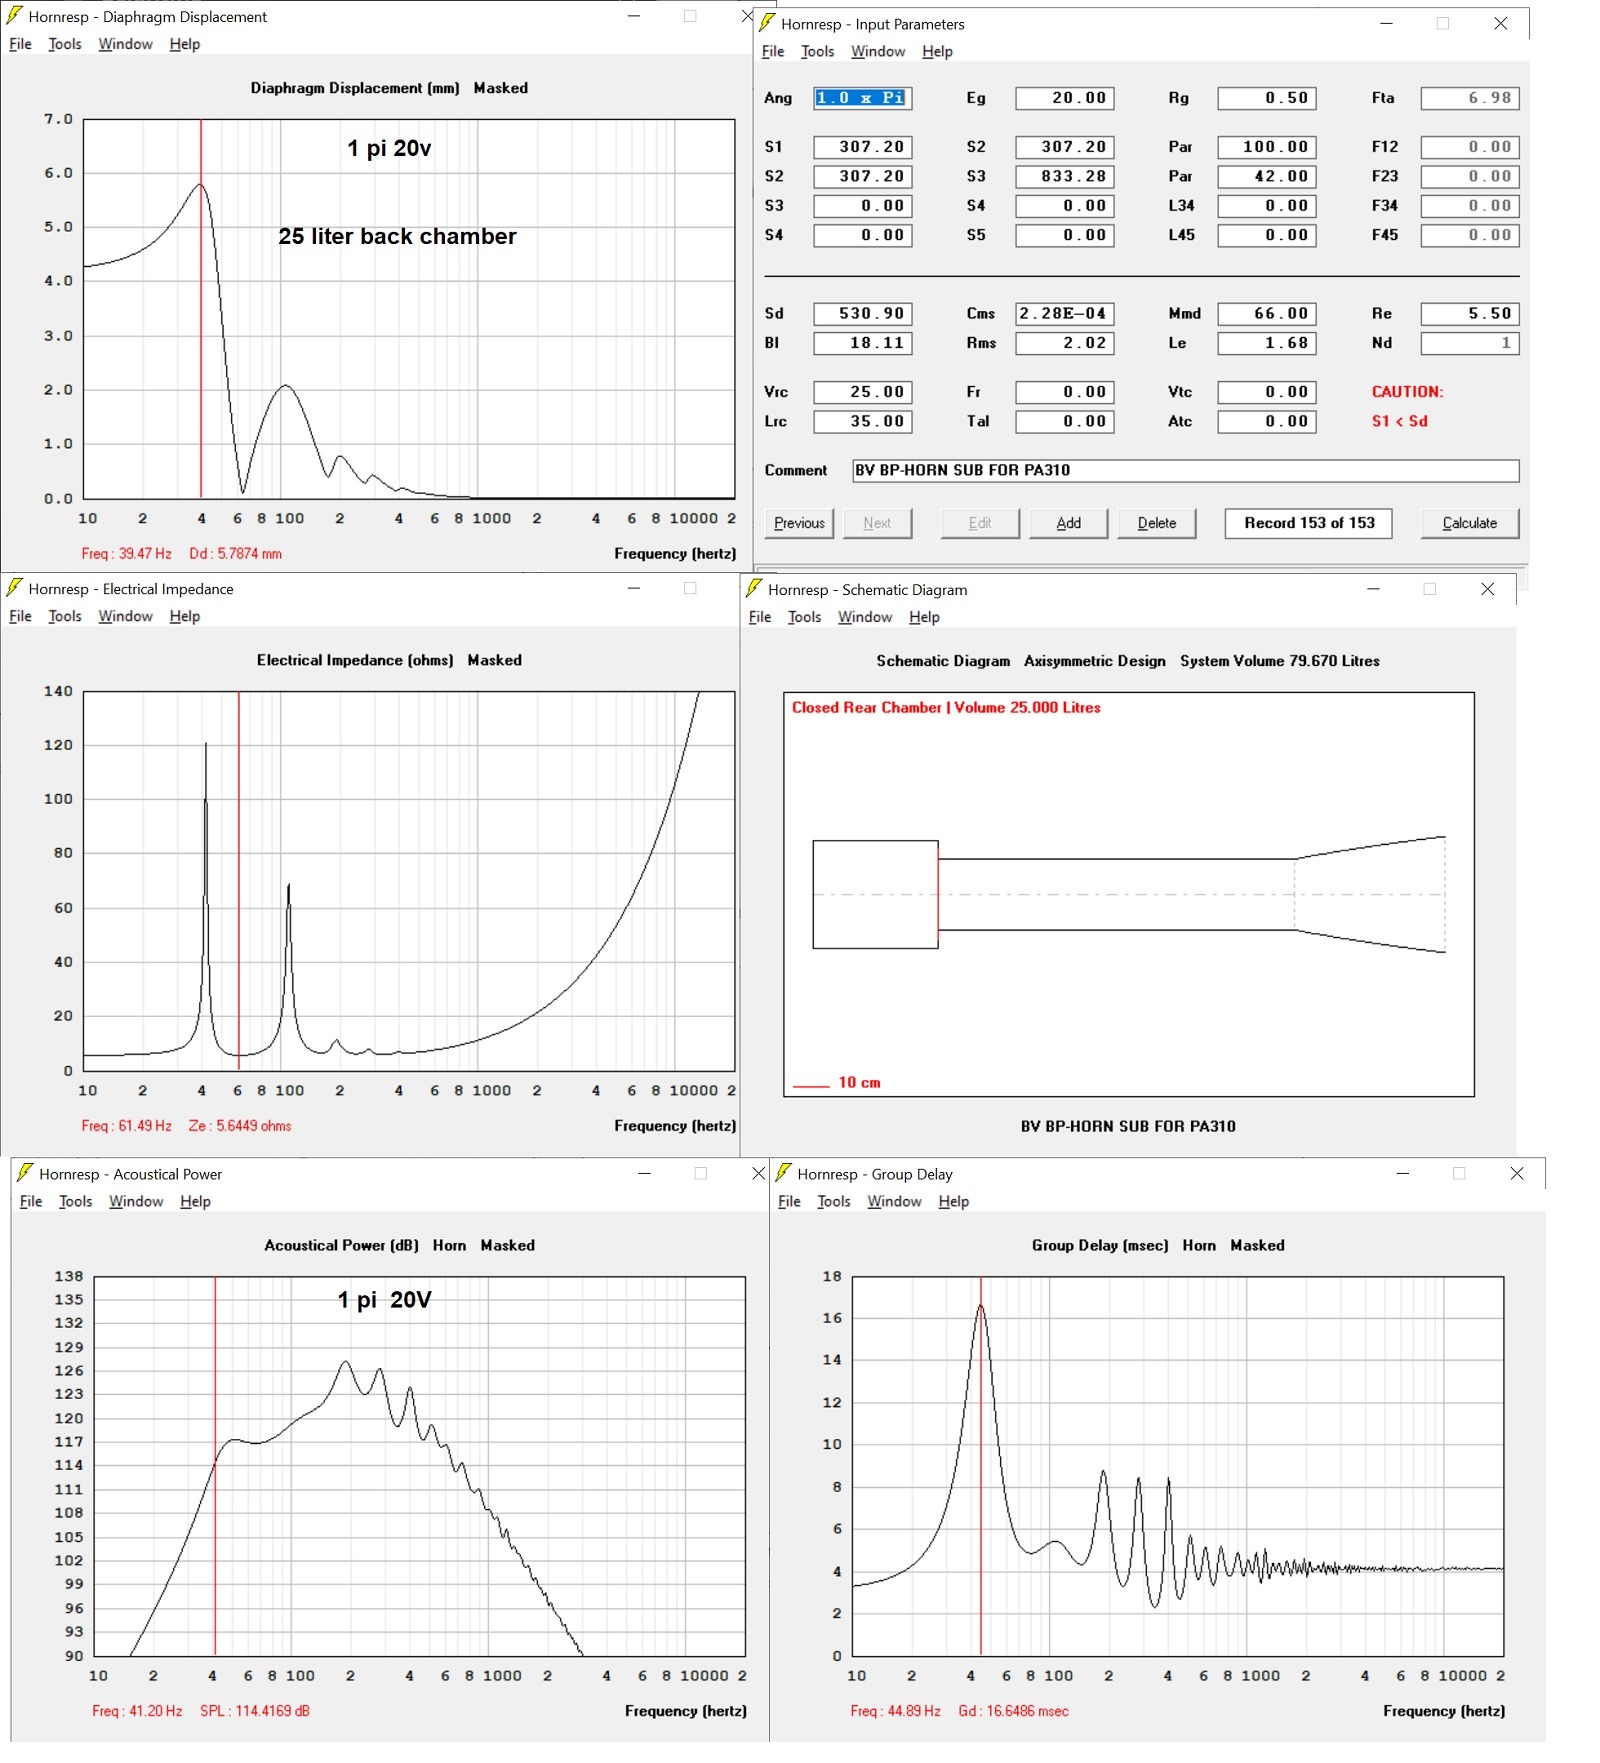Click the Par length field 100.00
Screen dimensions: 1600x1763
click(x=1267, y=147)
